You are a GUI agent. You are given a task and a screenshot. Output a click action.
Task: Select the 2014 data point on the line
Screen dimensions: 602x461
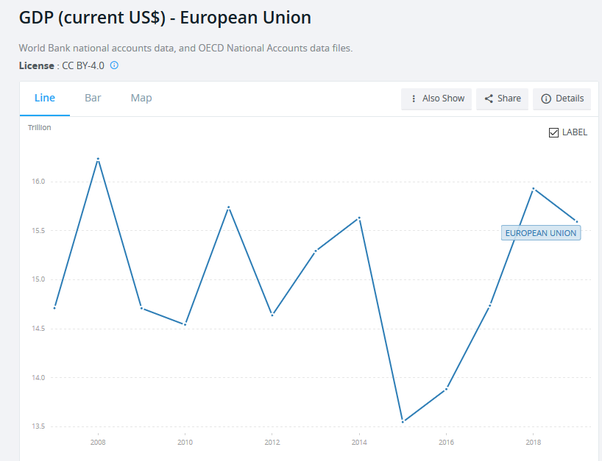pyautogui.click(x=359, y=217)
